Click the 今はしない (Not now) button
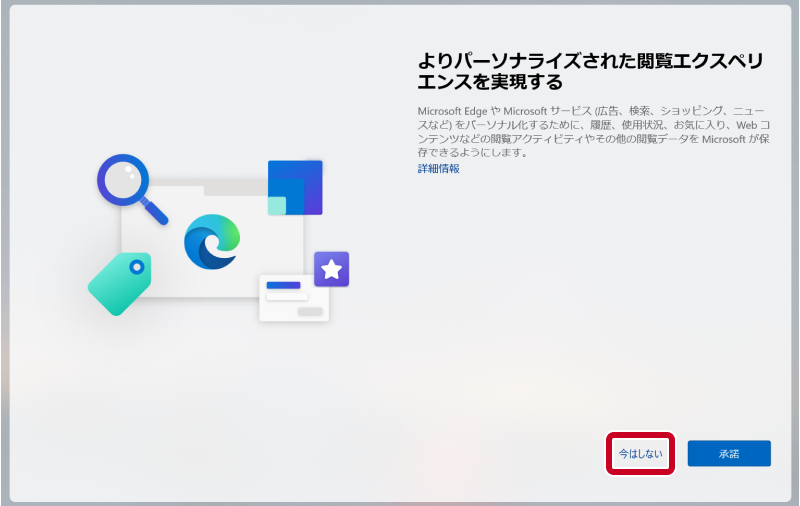The width and height of the screenshot is (800, 506). (x=640, y=453)
